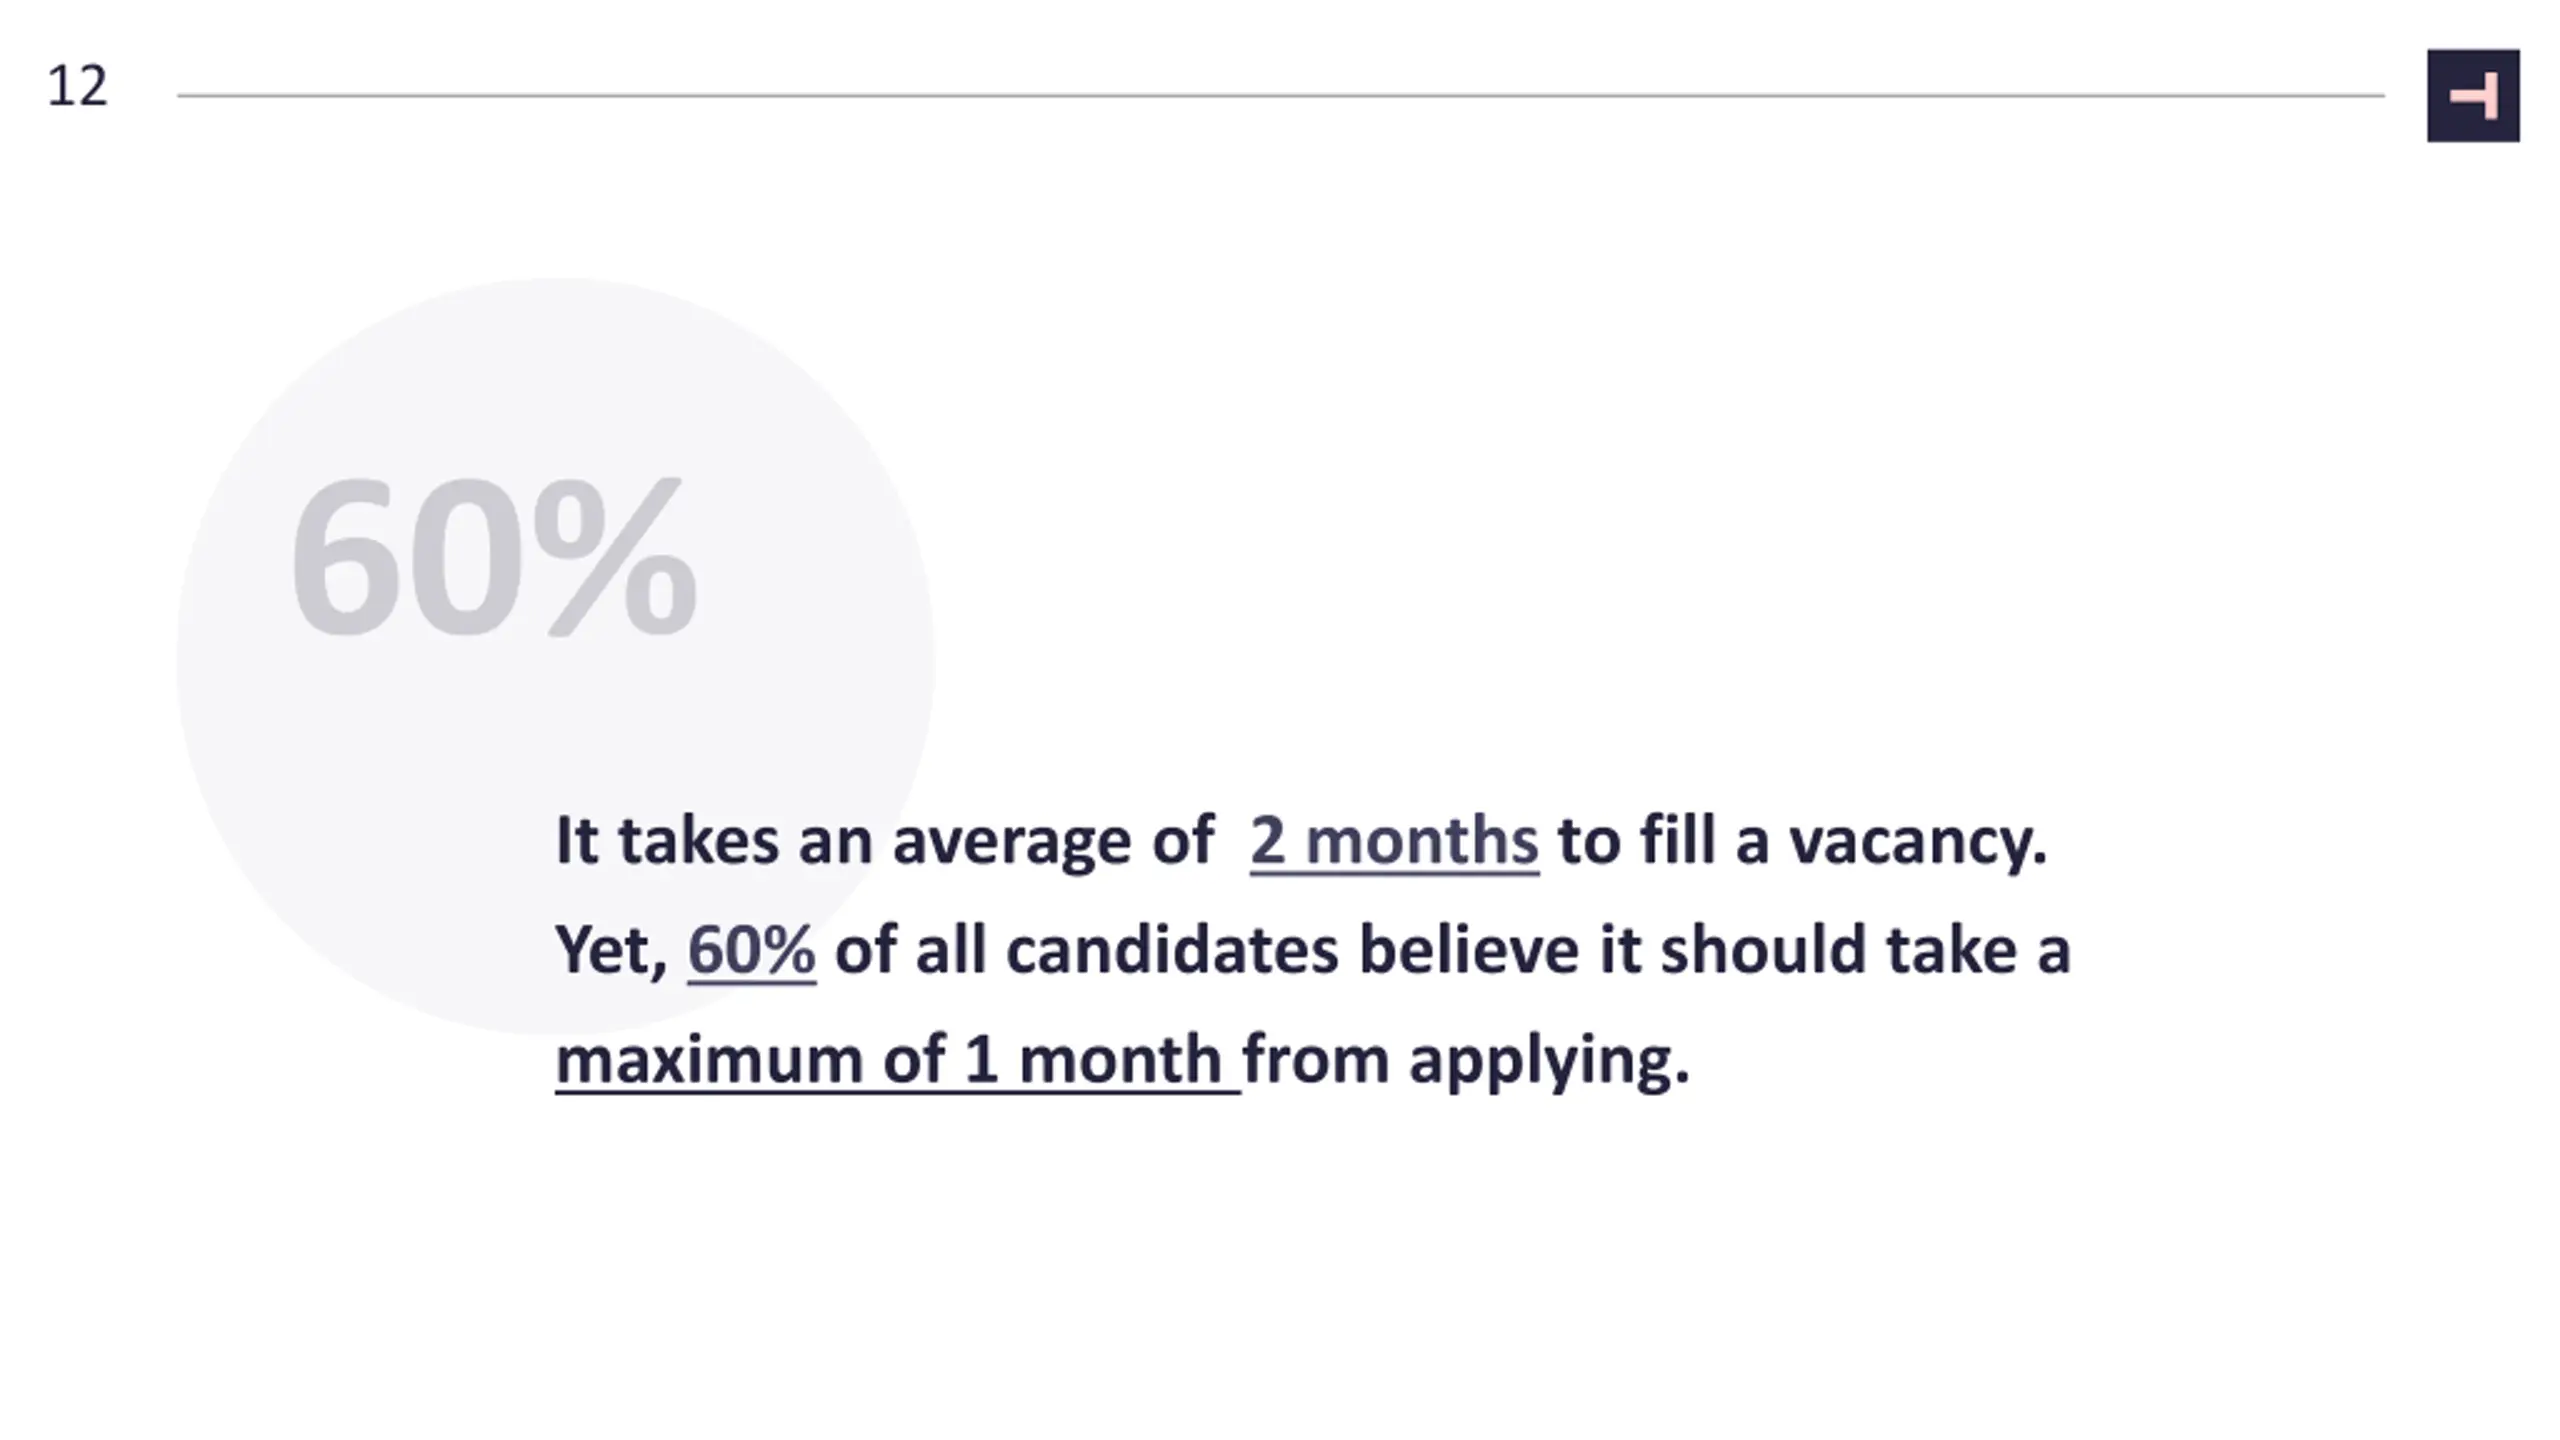Click the dark square logo icon

(2473, 96)
